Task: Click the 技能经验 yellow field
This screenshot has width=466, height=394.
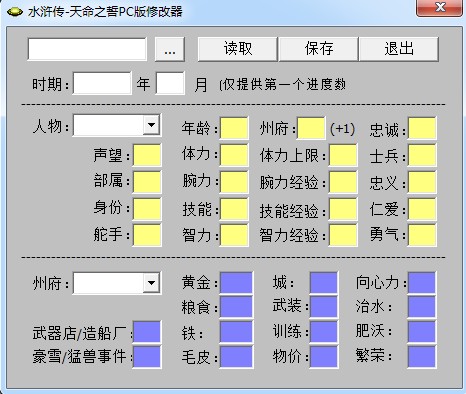Action: [x=343, y=209]
